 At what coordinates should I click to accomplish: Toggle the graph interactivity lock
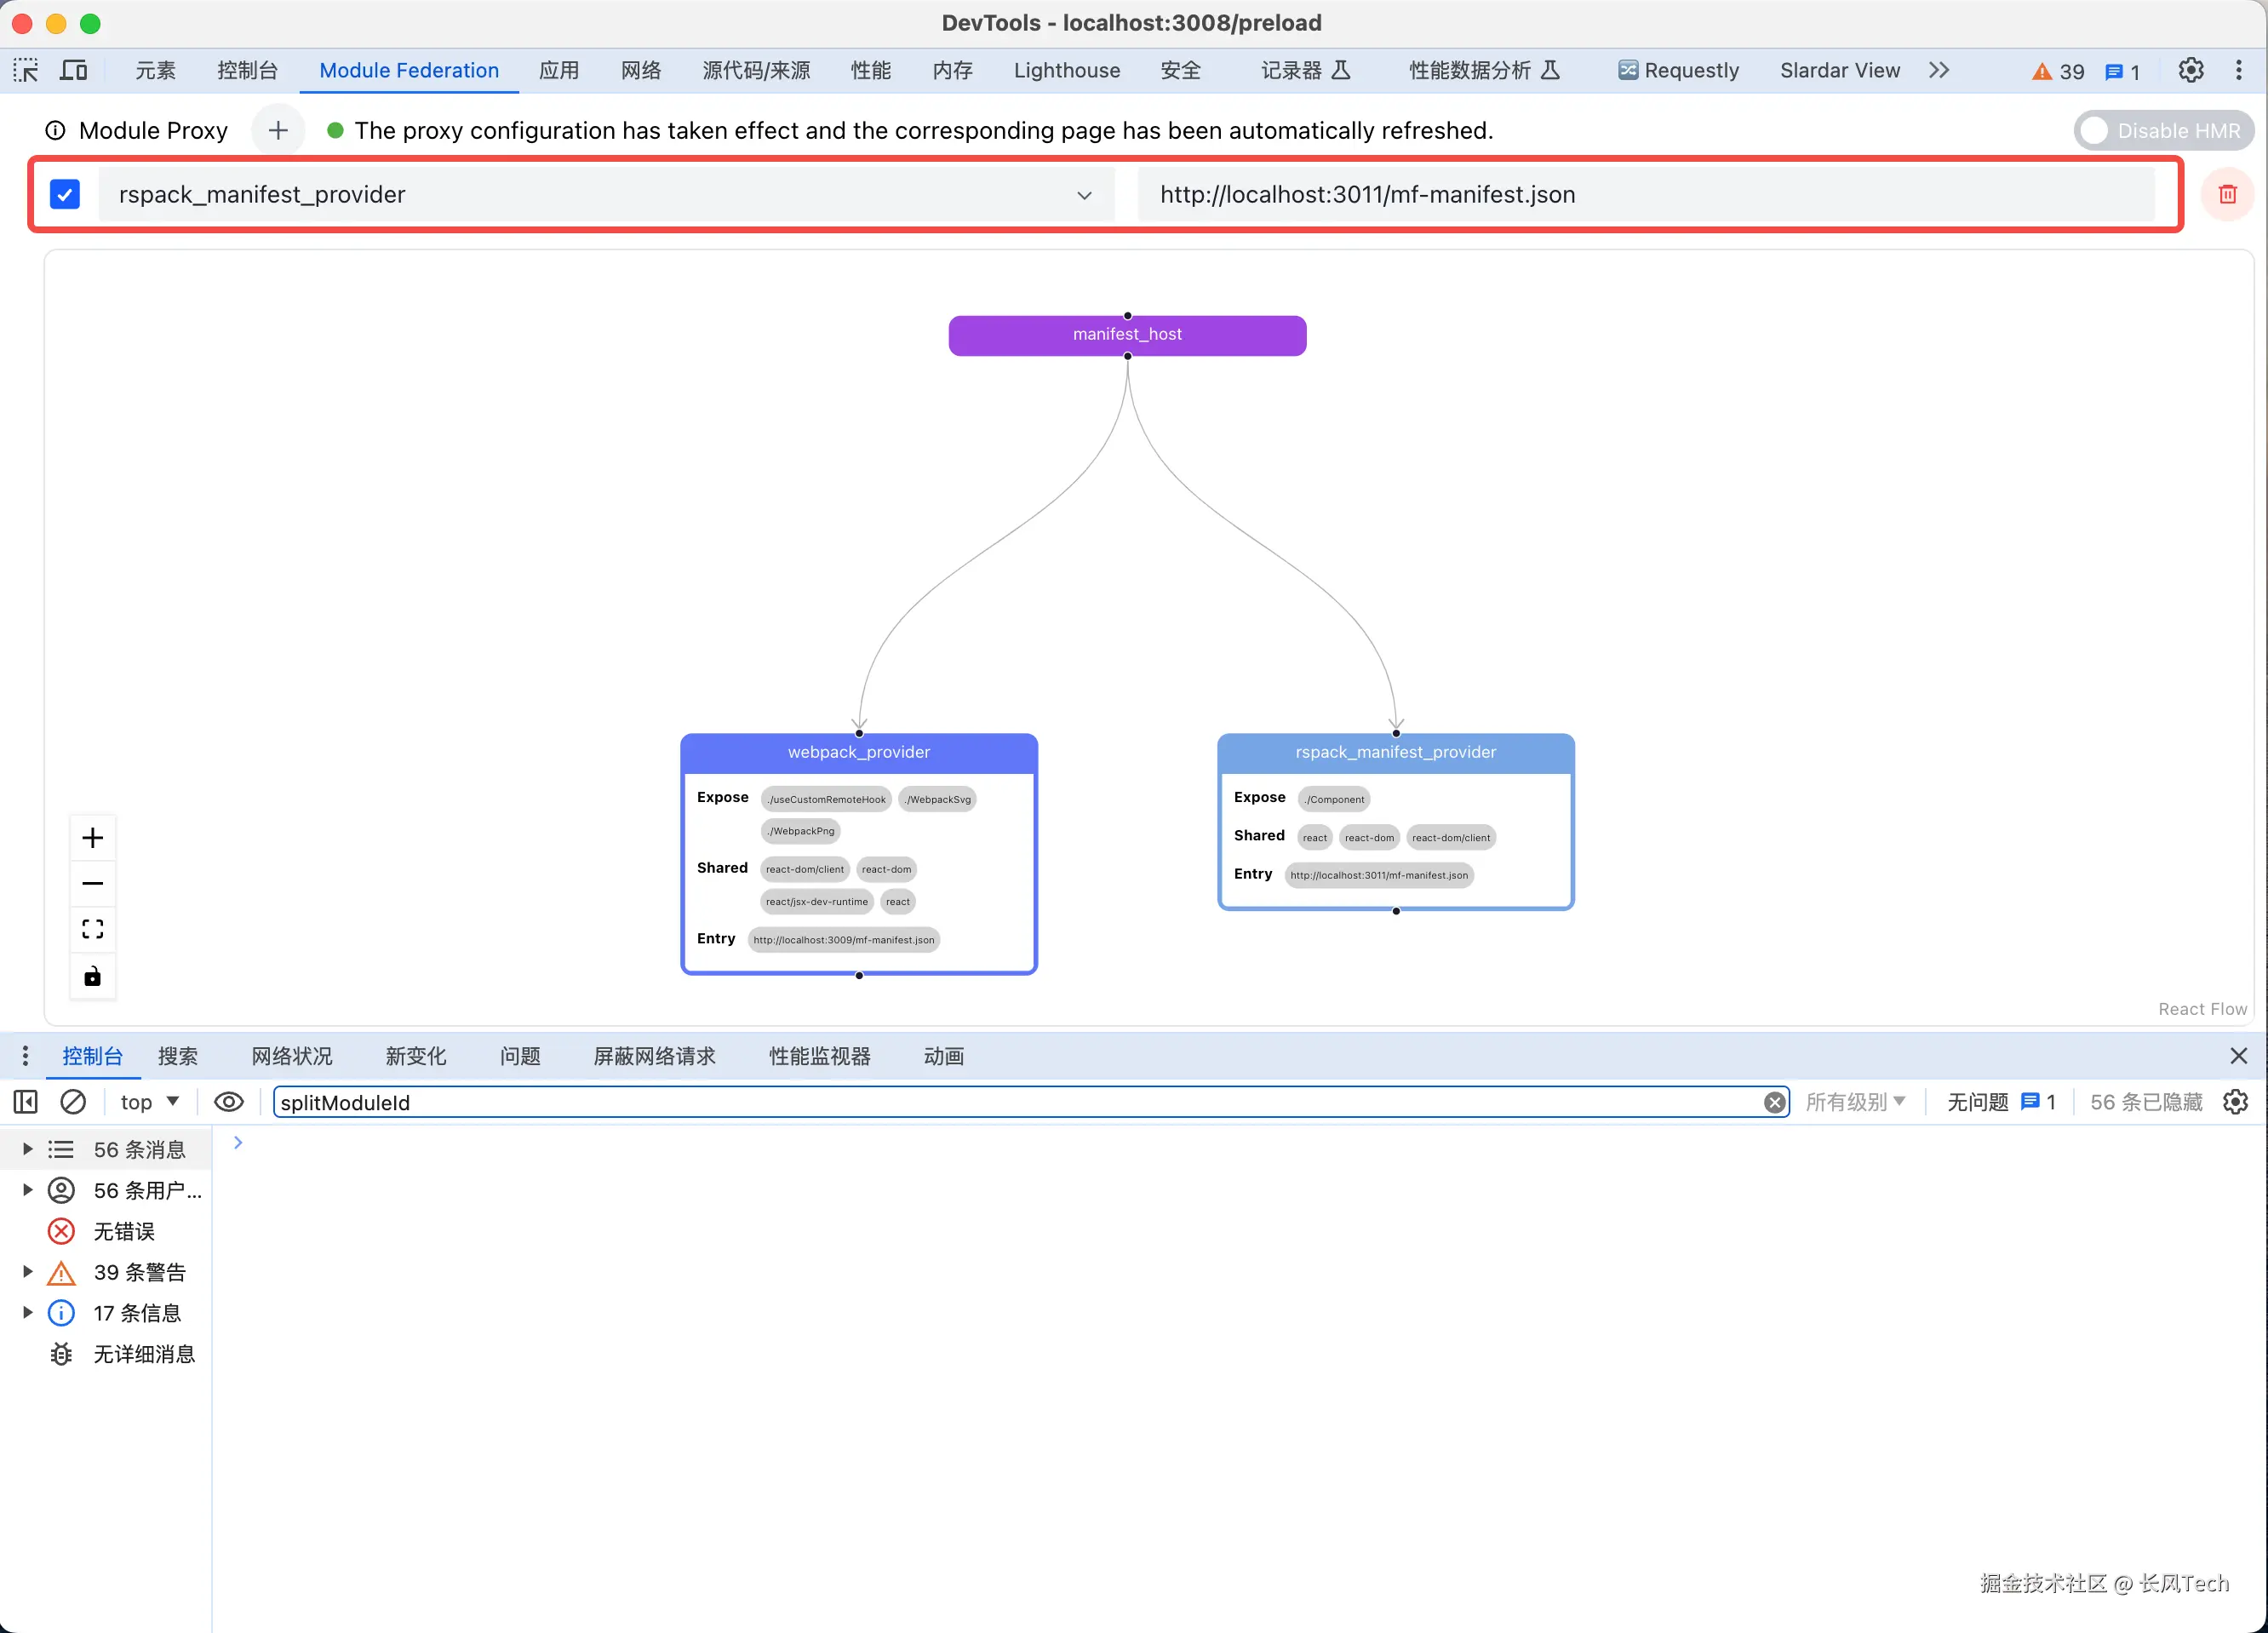tap(92, 976)
